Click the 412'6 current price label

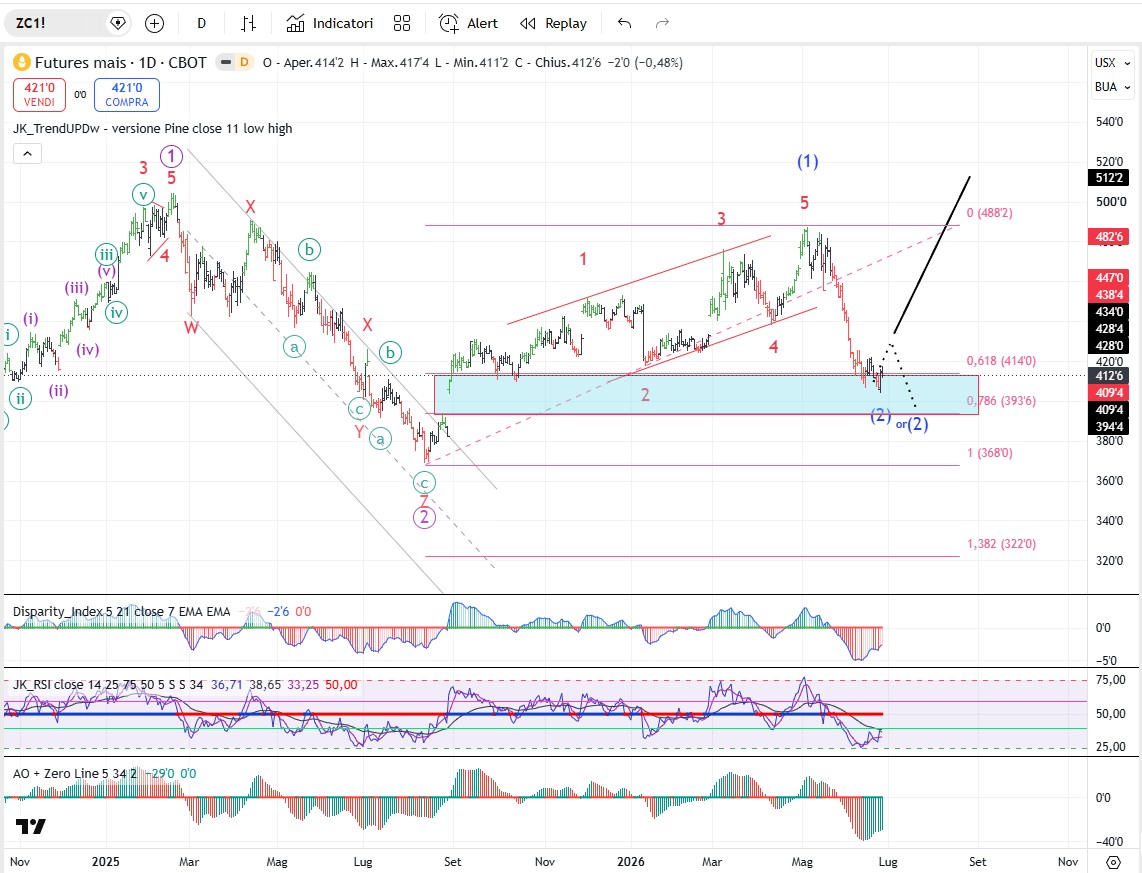1108,376
